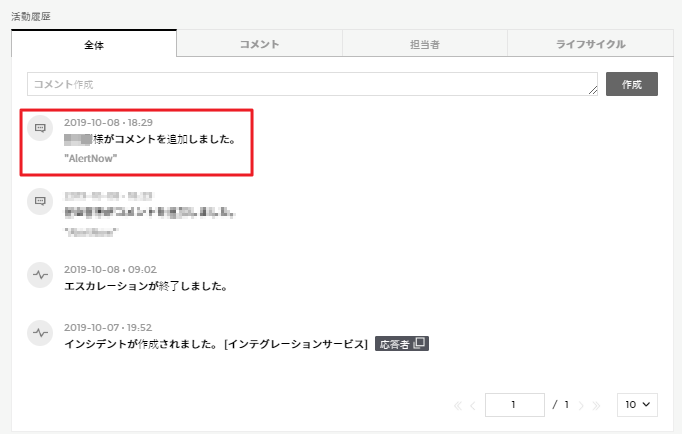Screen dimensions: 682x434
Task: Open the ライフサイクル tab
Action: click(590, 44)
